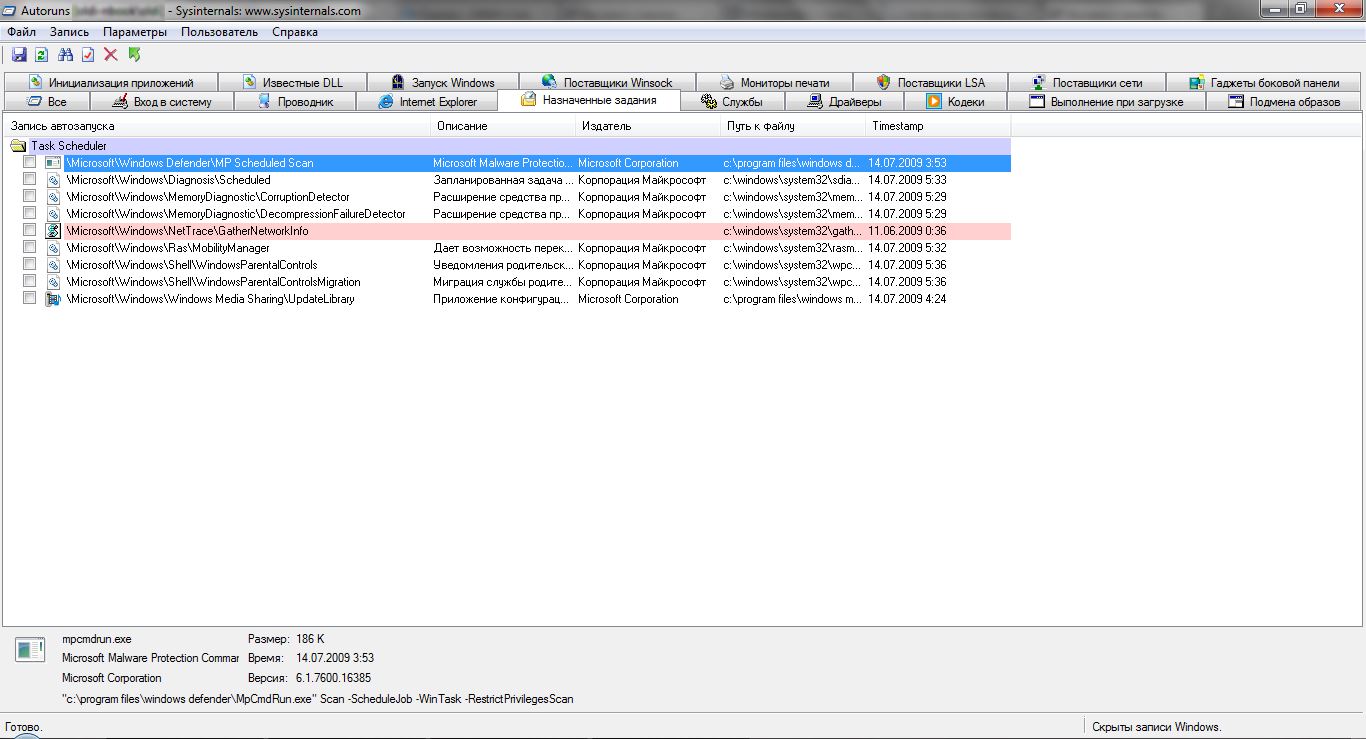Switch to the Поставщики сети tab
This screenshot has width=1366, height=739.
1085,82
